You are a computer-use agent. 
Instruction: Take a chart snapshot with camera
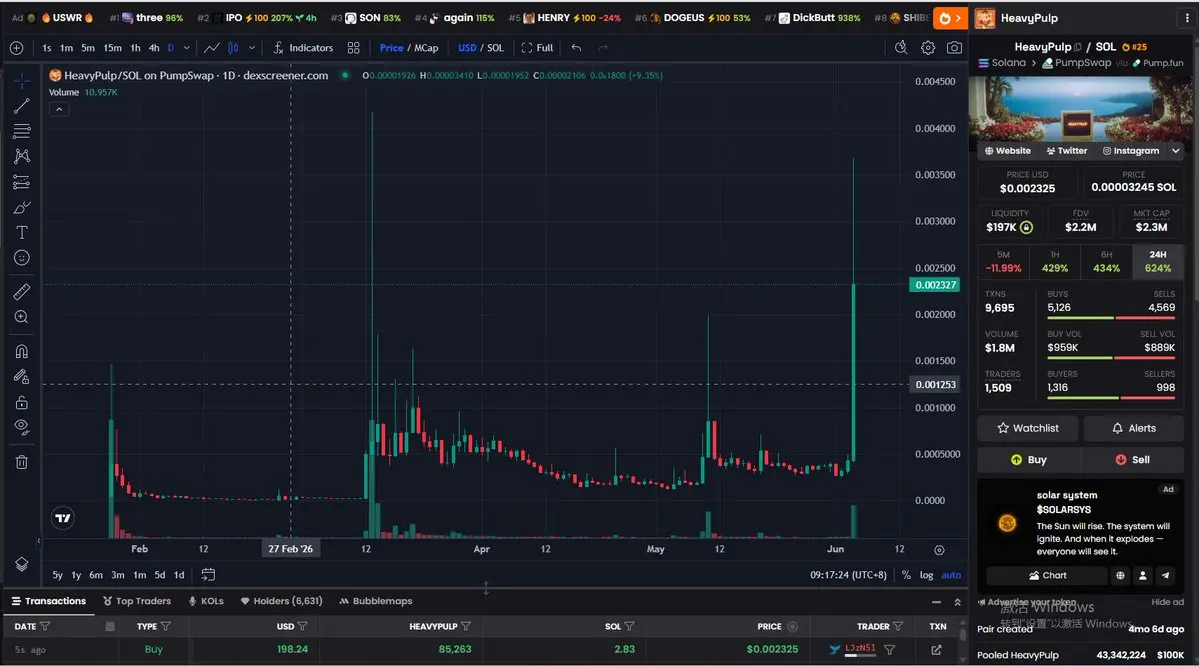954,47
